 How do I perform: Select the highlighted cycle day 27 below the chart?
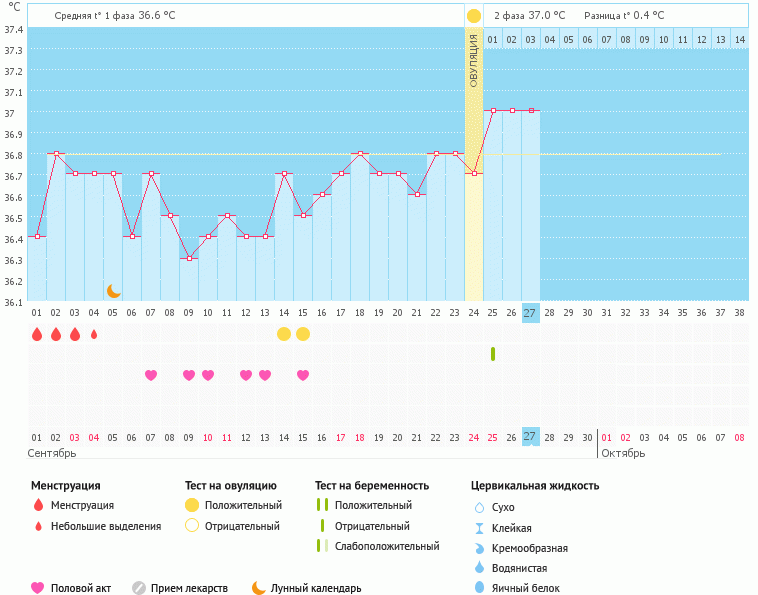click(x=530, y=312)
